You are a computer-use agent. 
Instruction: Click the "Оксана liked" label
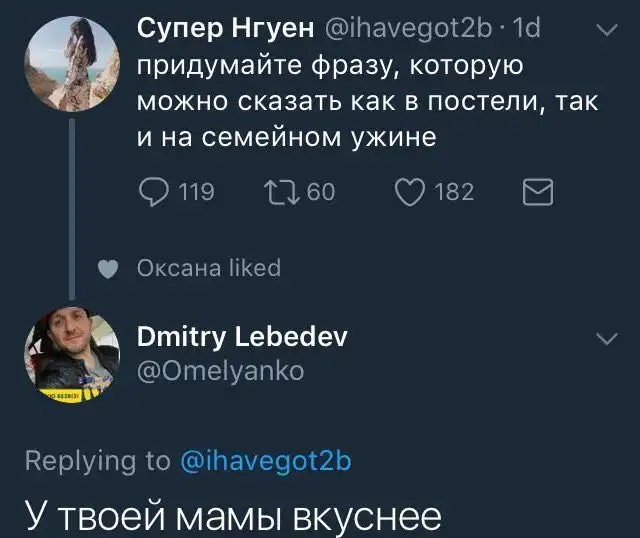click(x=208, y=268)
